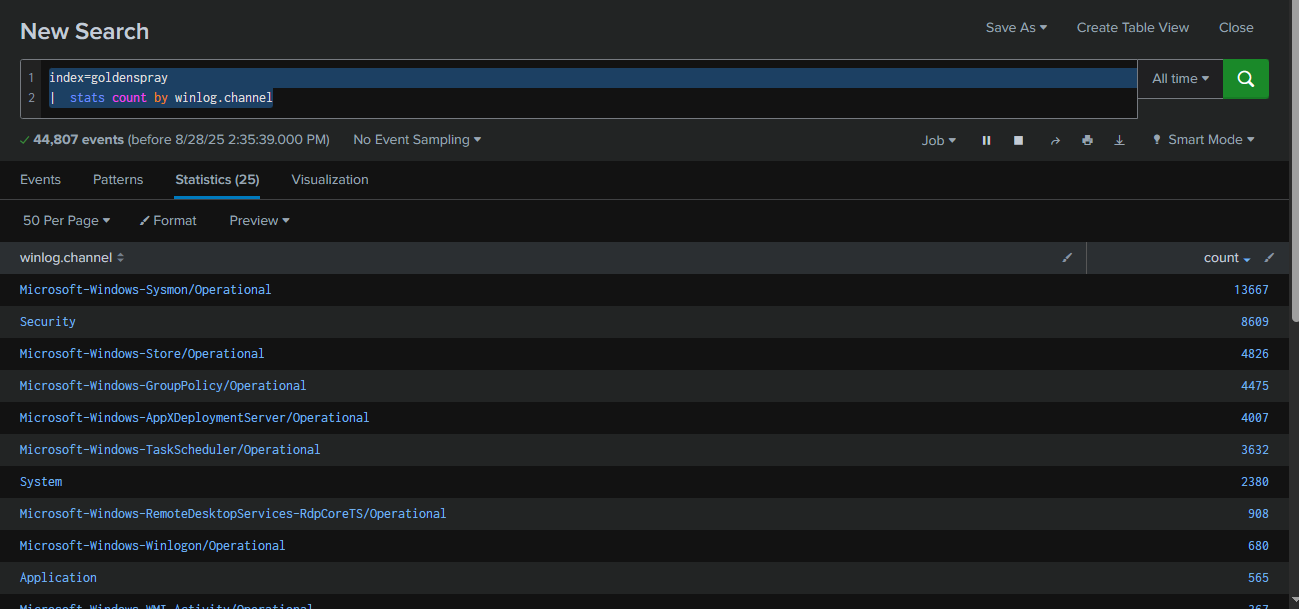
Task: Open the Microsoft-Windows-Sysmon/Operational channel link
Action: tap(145, 290)
